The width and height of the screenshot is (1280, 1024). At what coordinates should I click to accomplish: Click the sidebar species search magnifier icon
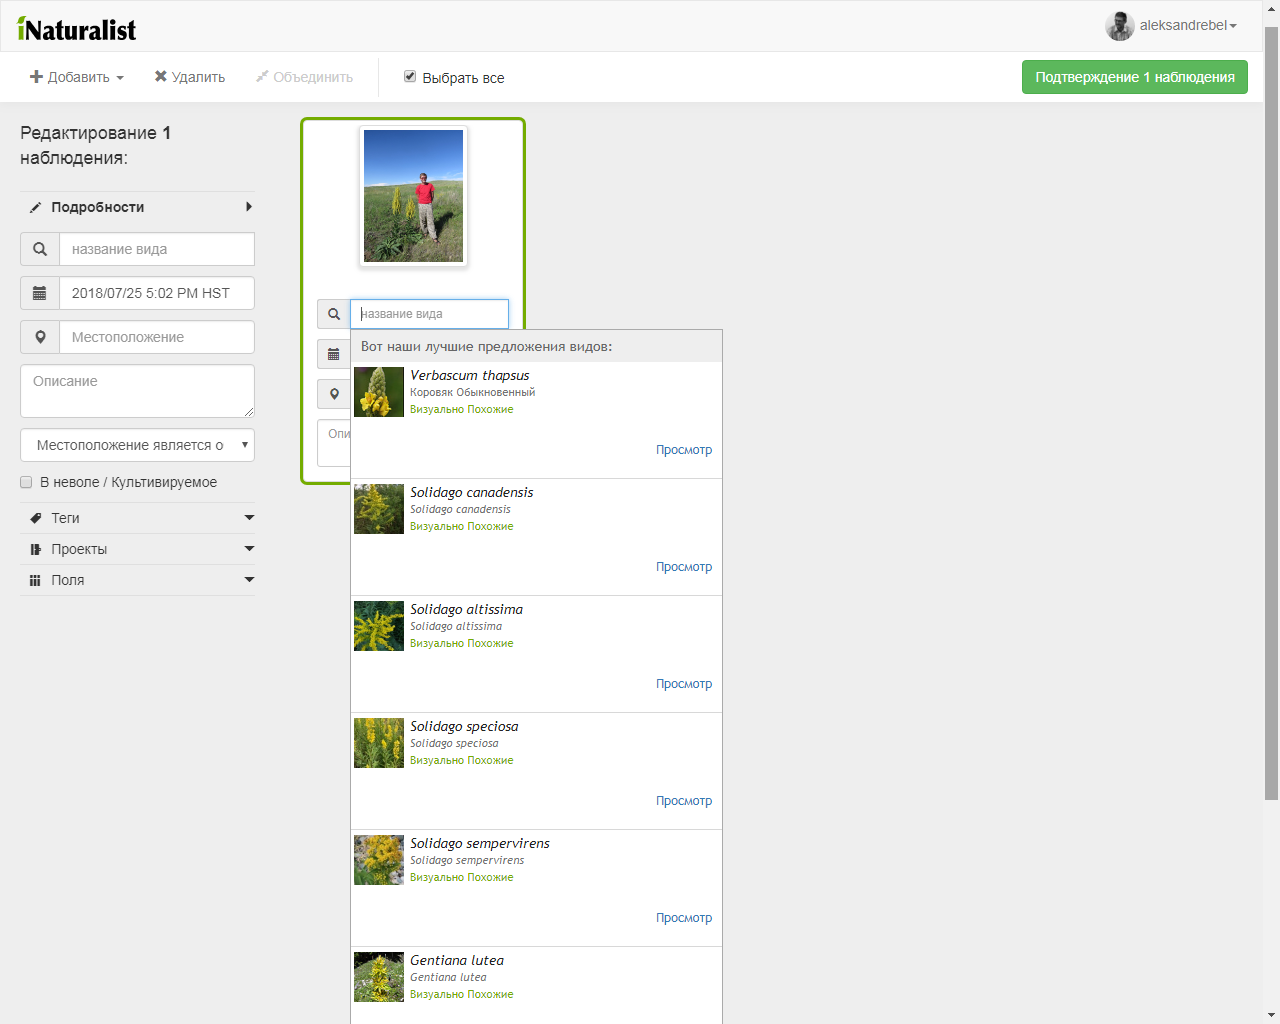click(40, 249)
